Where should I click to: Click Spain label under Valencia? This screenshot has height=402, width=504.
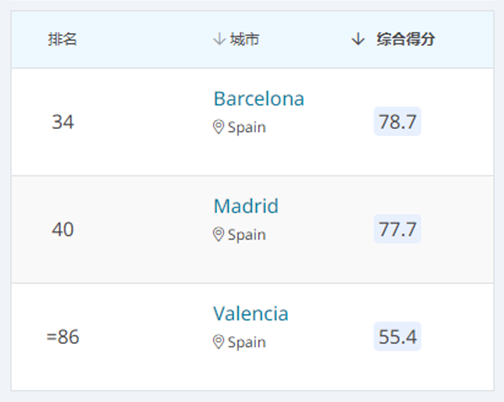tap(247, 342)
